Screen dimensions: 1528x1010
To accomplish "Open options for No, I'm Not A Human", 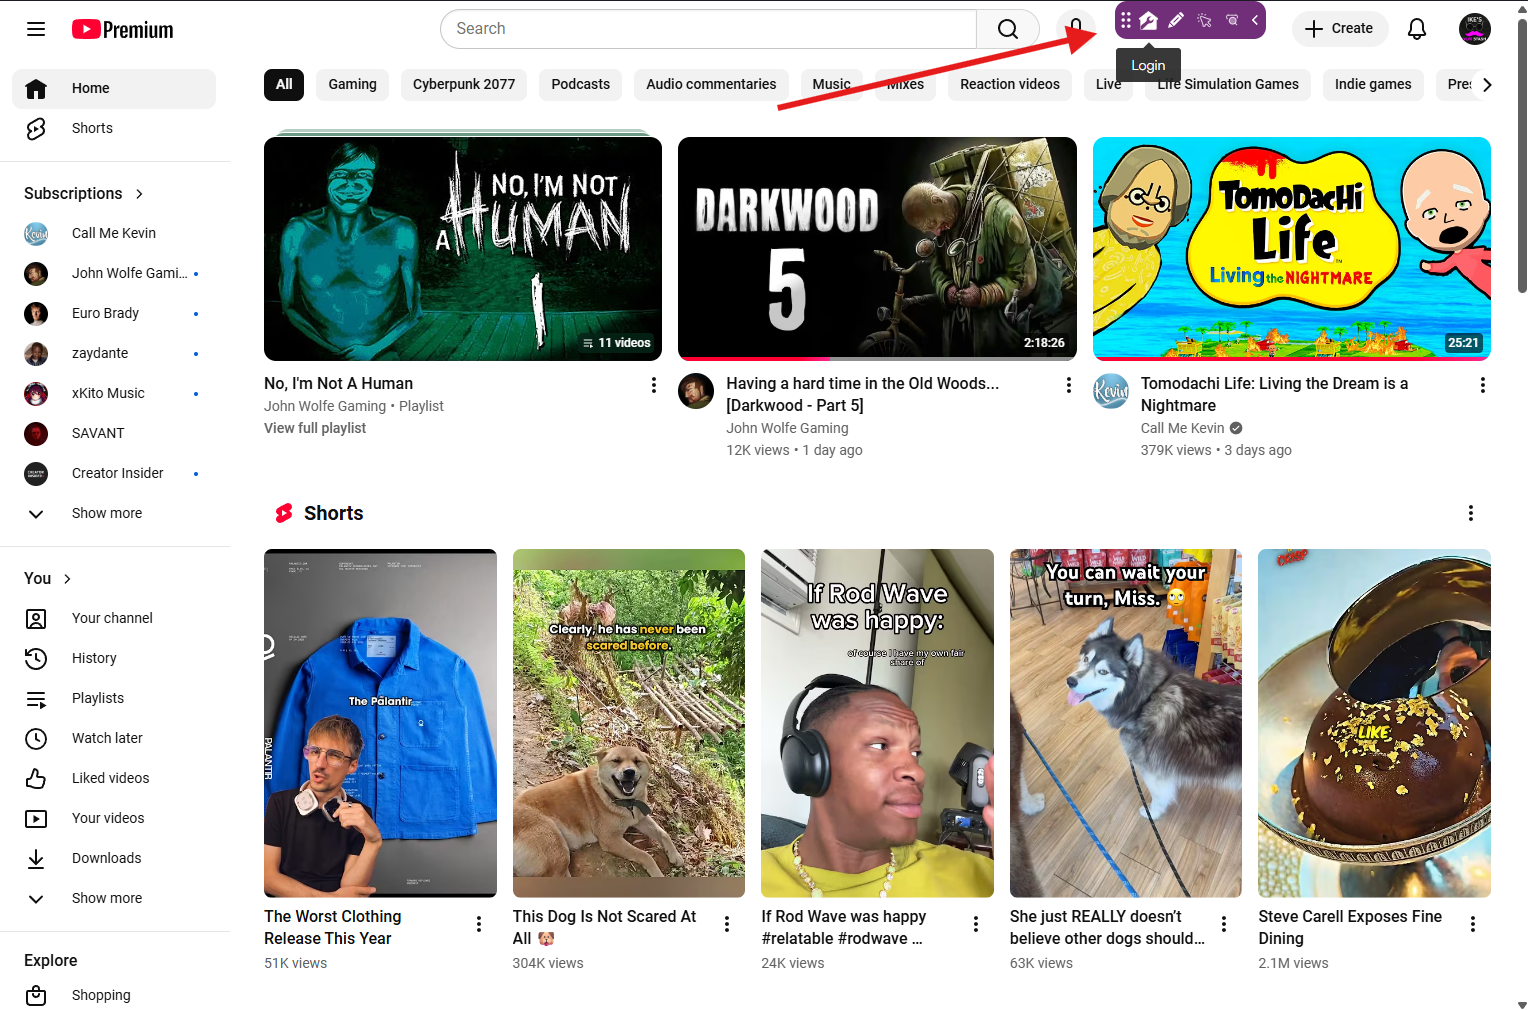I will coord(654,385).
